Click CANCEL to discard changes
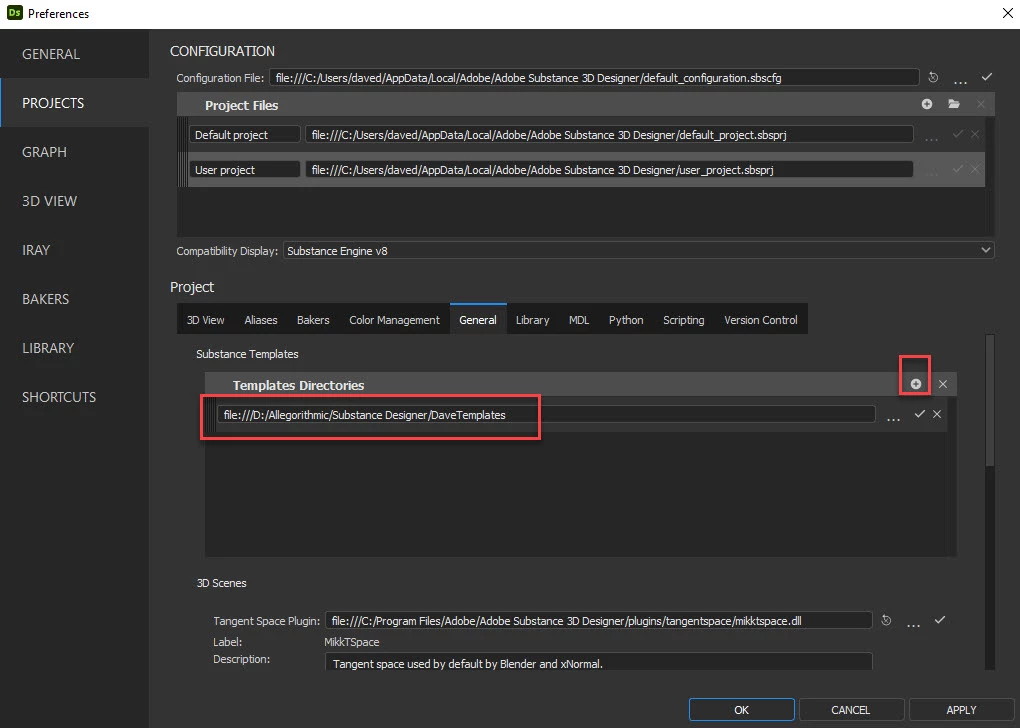 850,710
